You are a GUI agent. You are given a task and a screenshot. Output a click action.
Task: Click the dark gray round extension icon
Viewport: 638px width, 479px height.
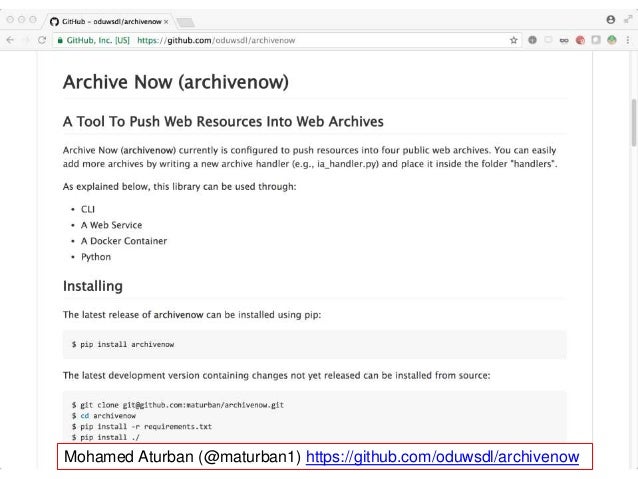pyautogui.click(x=532, y=40)
